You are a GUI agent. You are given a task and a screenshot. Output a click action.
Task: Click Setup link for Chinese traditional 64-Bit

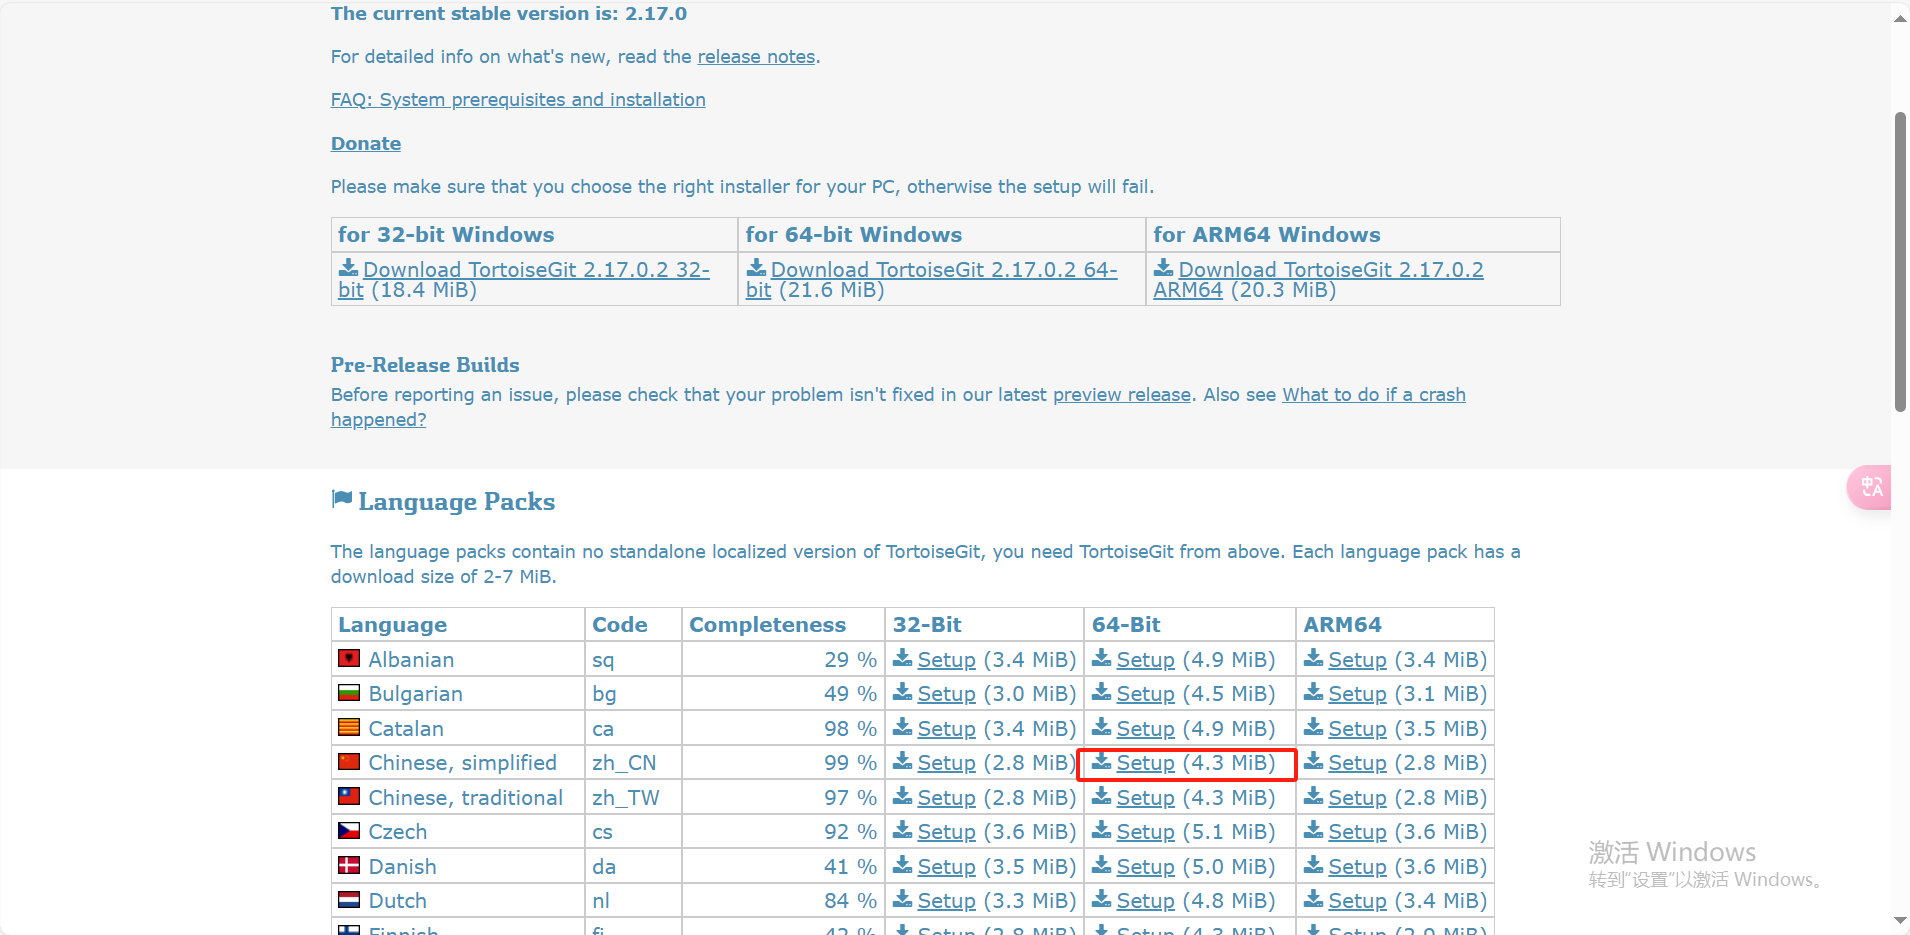[x=1146, y=798]
